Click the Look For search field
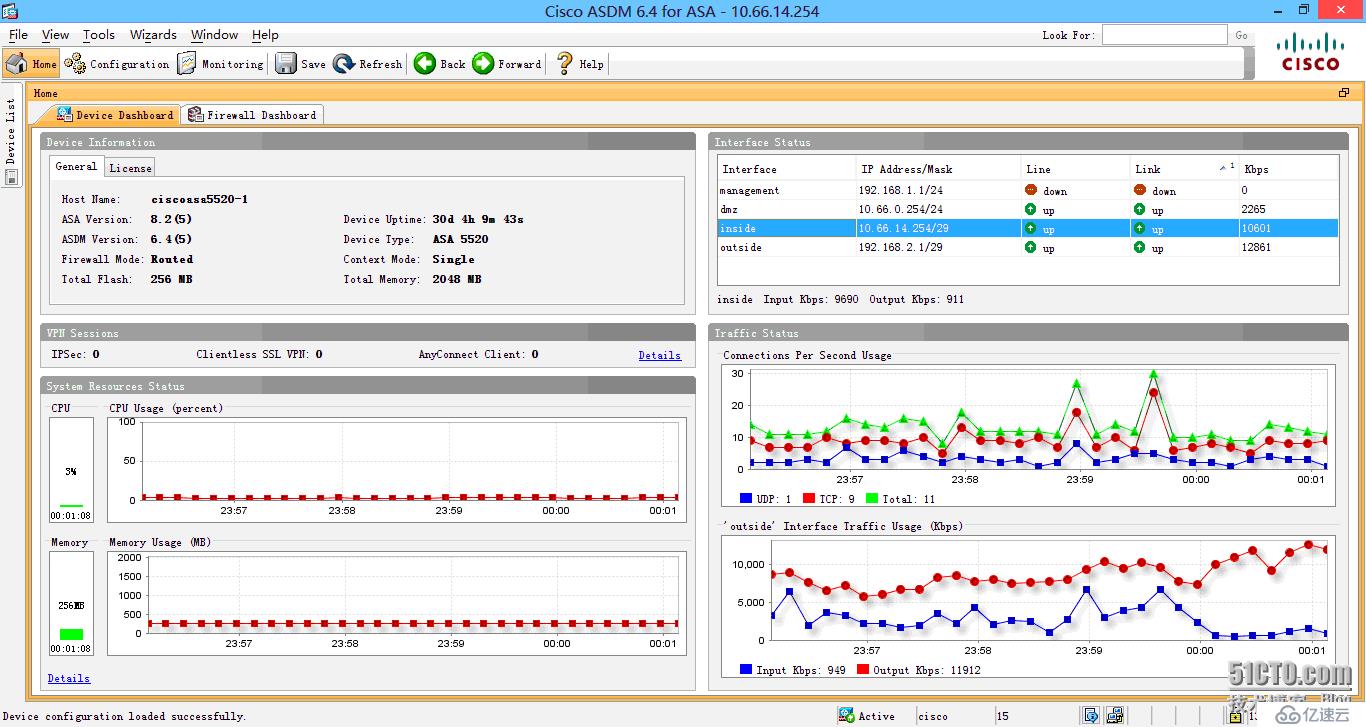 (x=1164, y=35)
